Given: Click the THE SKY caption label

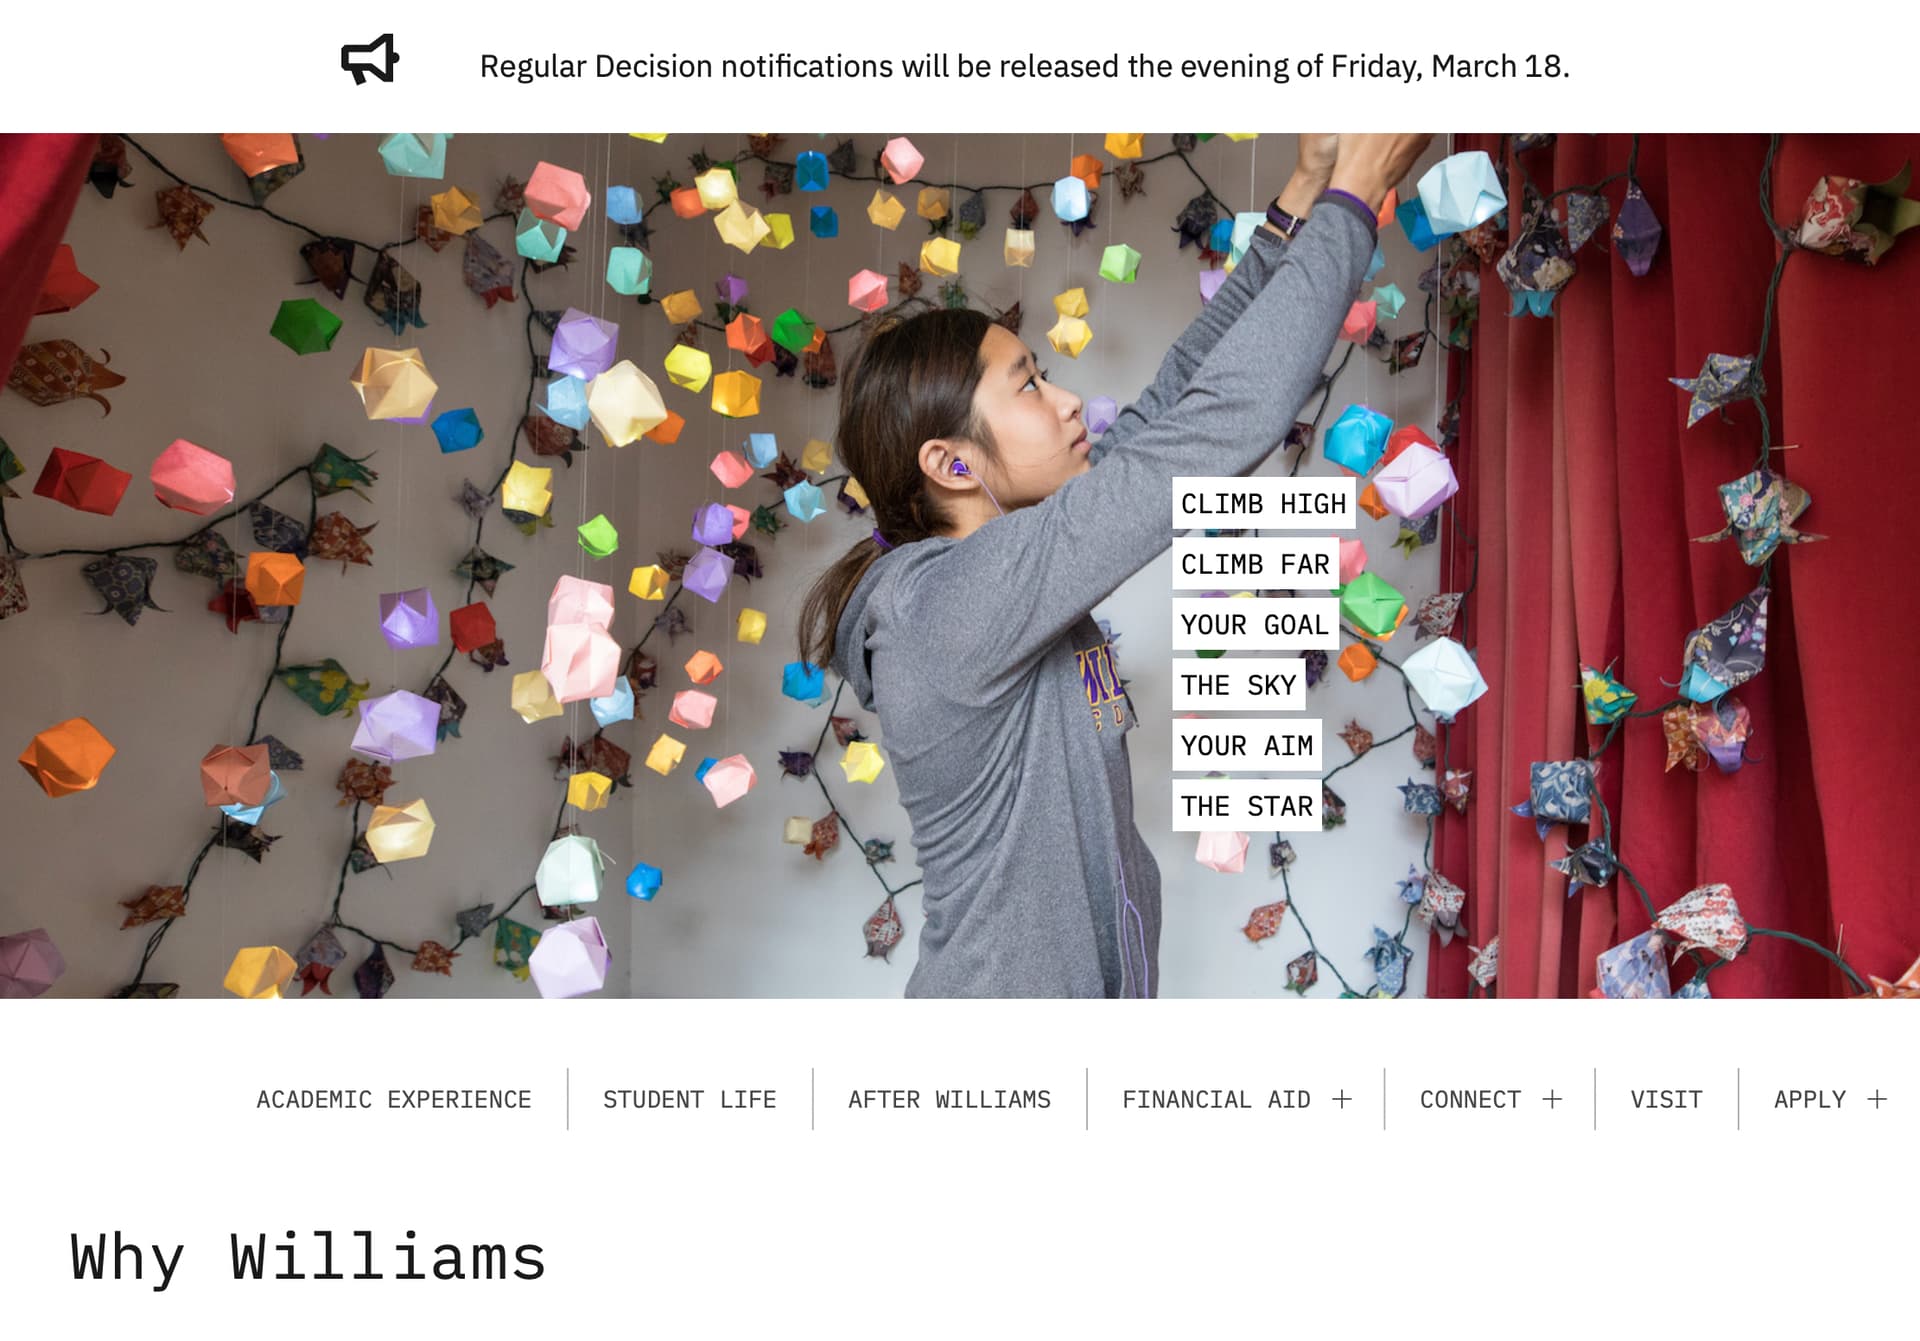Looking at the screenshot, I should pos(1238,685).
